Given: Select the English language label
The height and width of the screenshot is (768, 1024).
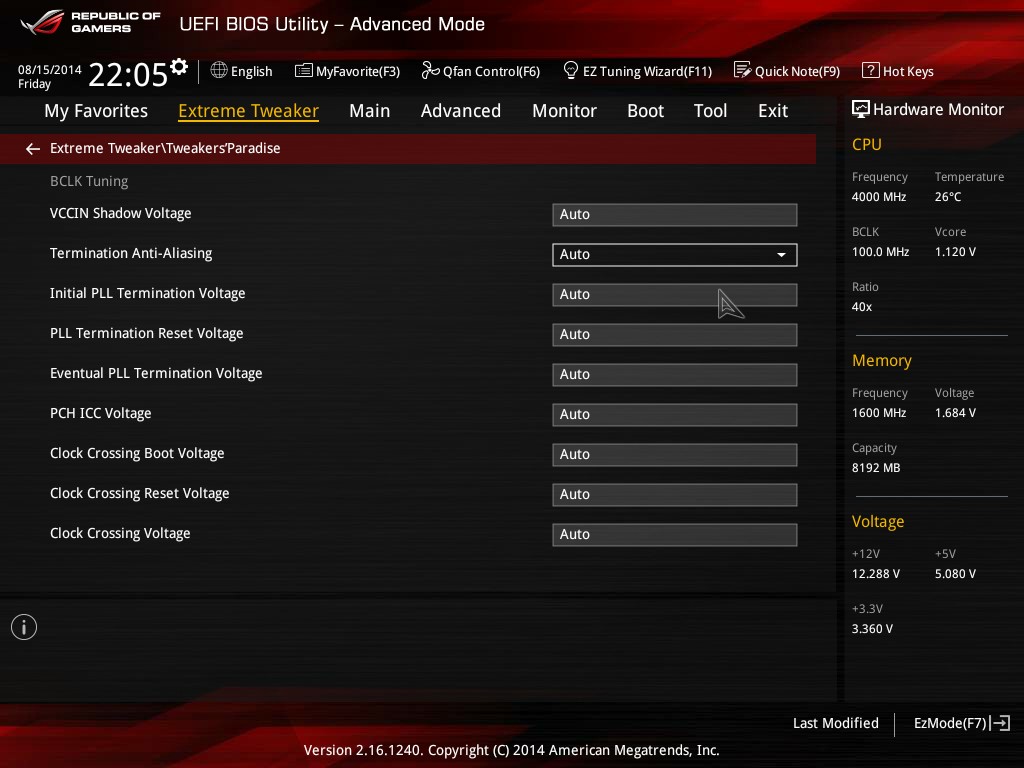Looking at the screenshot, I should [x=251, y=71].
